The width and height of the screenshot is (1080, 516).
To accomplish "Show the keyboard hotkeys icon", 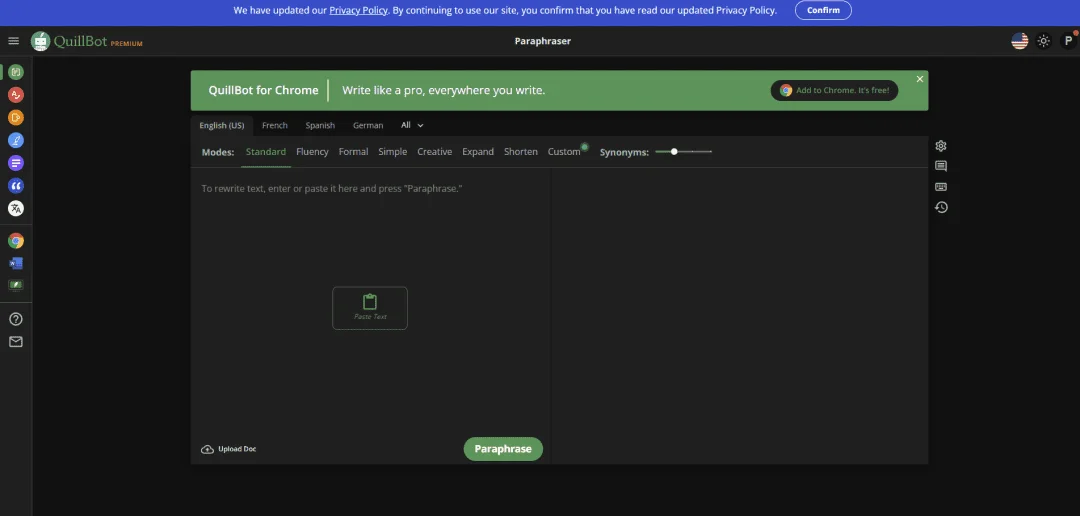I will point(941,187).
